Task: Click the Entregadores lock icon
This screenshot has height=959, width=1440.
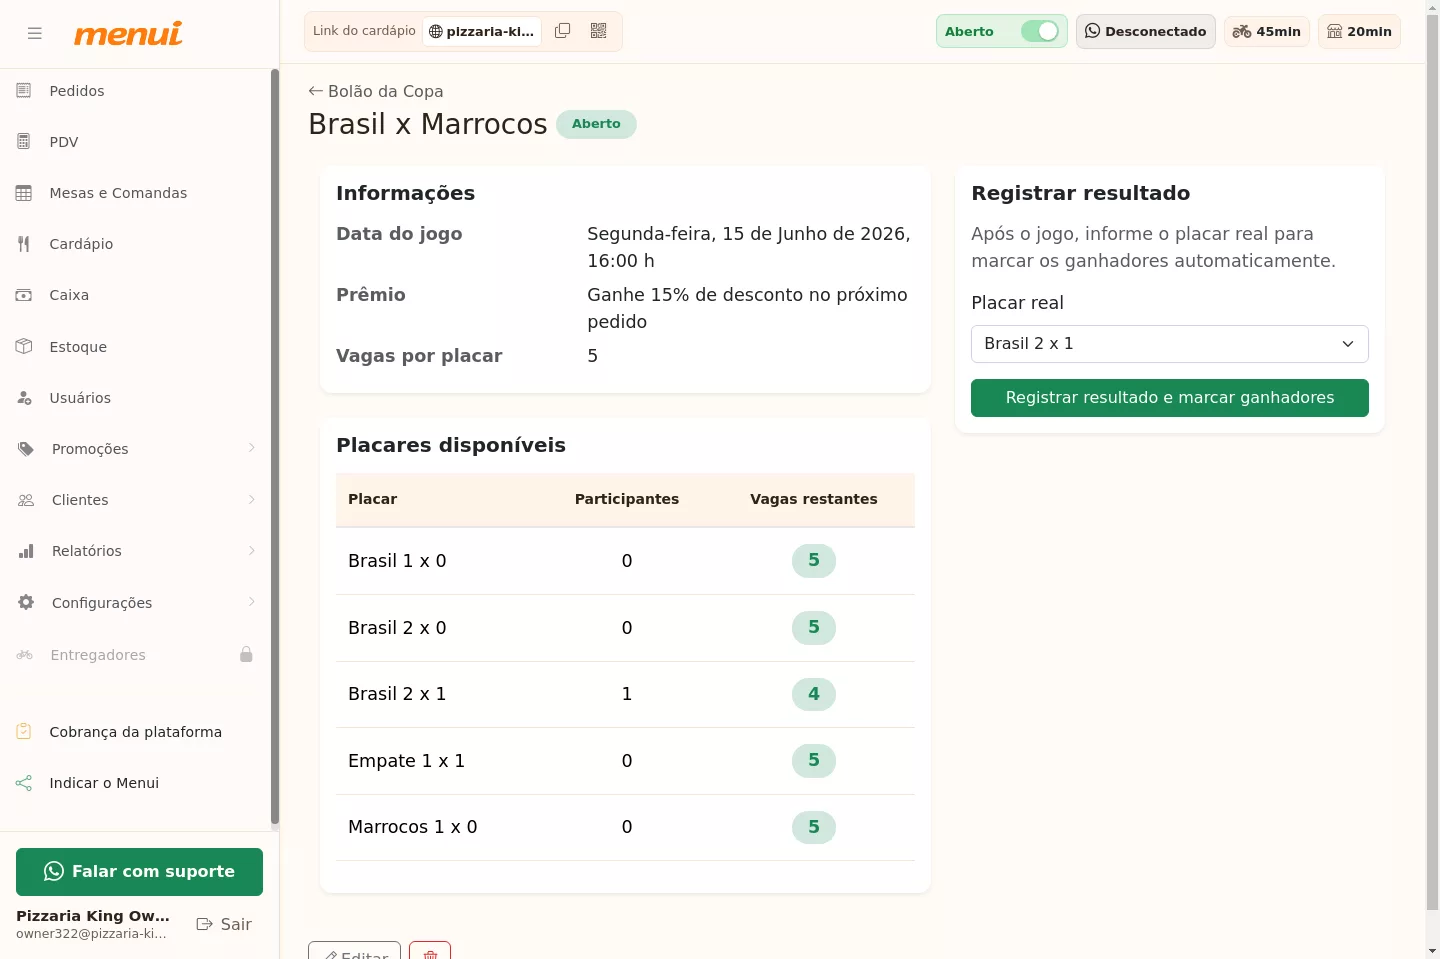Action: click(x=246, y=655)
